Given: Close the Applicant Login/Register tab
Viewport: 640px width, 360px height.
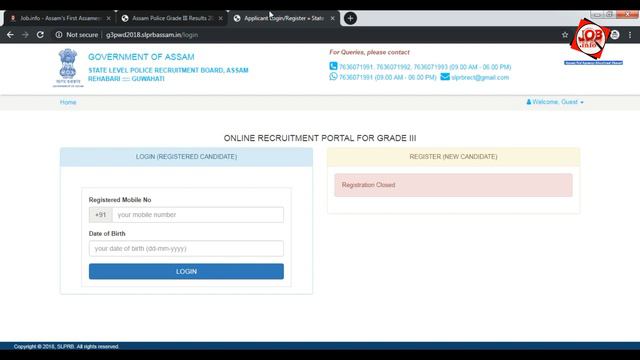Looking at the screenshot, I should click(333, 18).
